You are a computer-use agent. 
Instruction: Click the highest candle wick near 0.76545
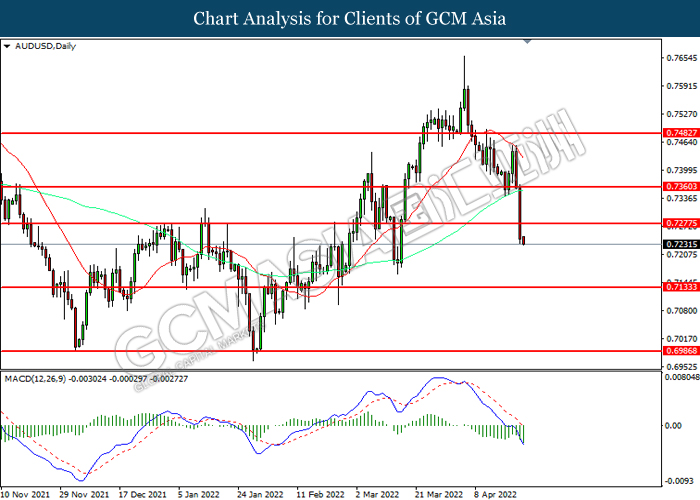click(x=464, y=71)
